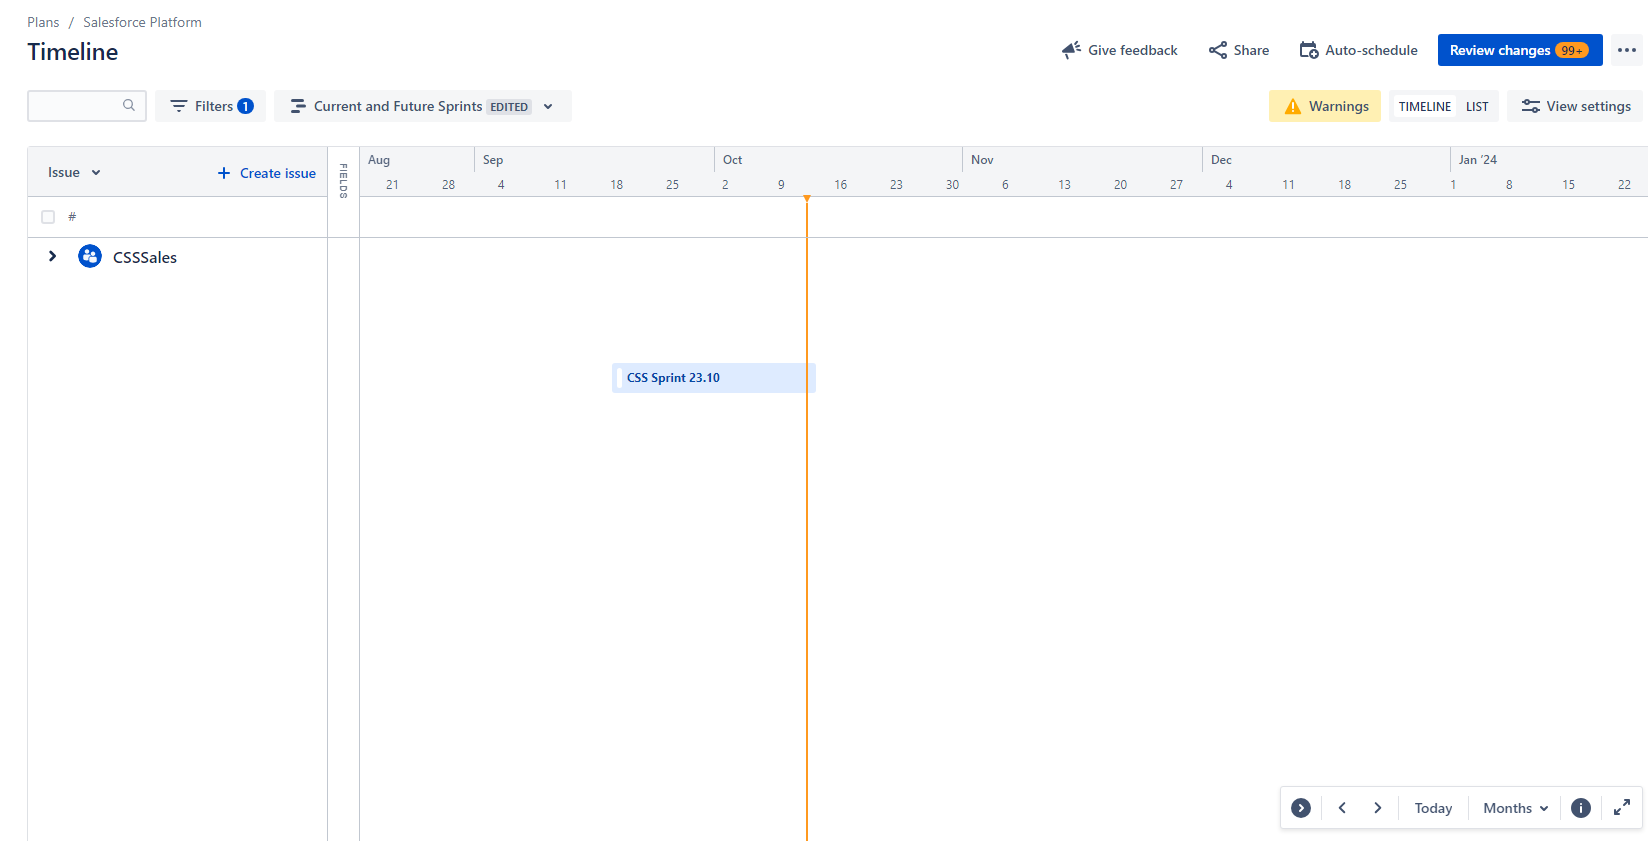Jump to Today on the timeline

tap(1433, 808)
